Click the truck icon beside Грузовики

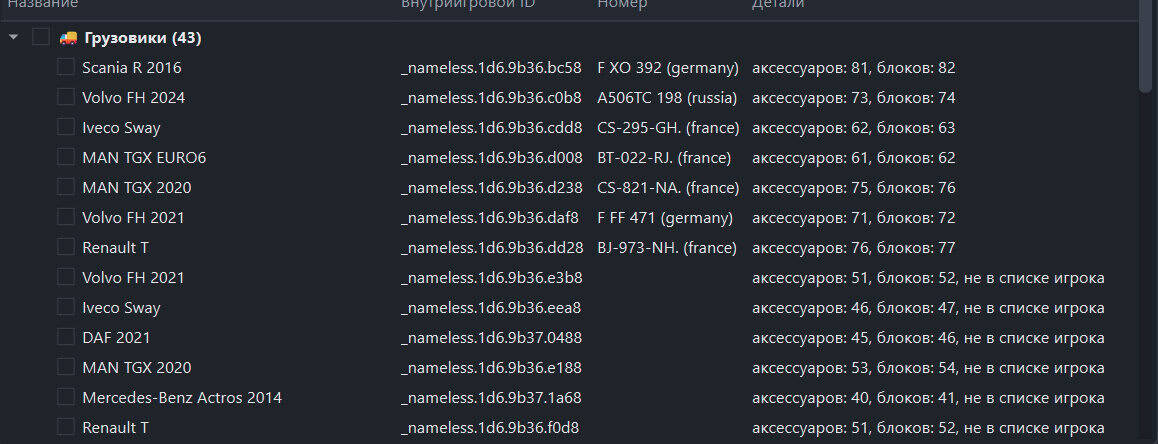[68, 38]
